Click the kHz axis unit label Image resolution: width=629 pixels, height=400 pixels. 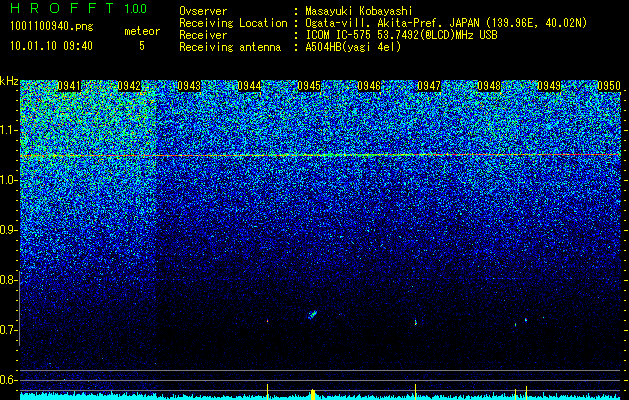tap(9, 81)
